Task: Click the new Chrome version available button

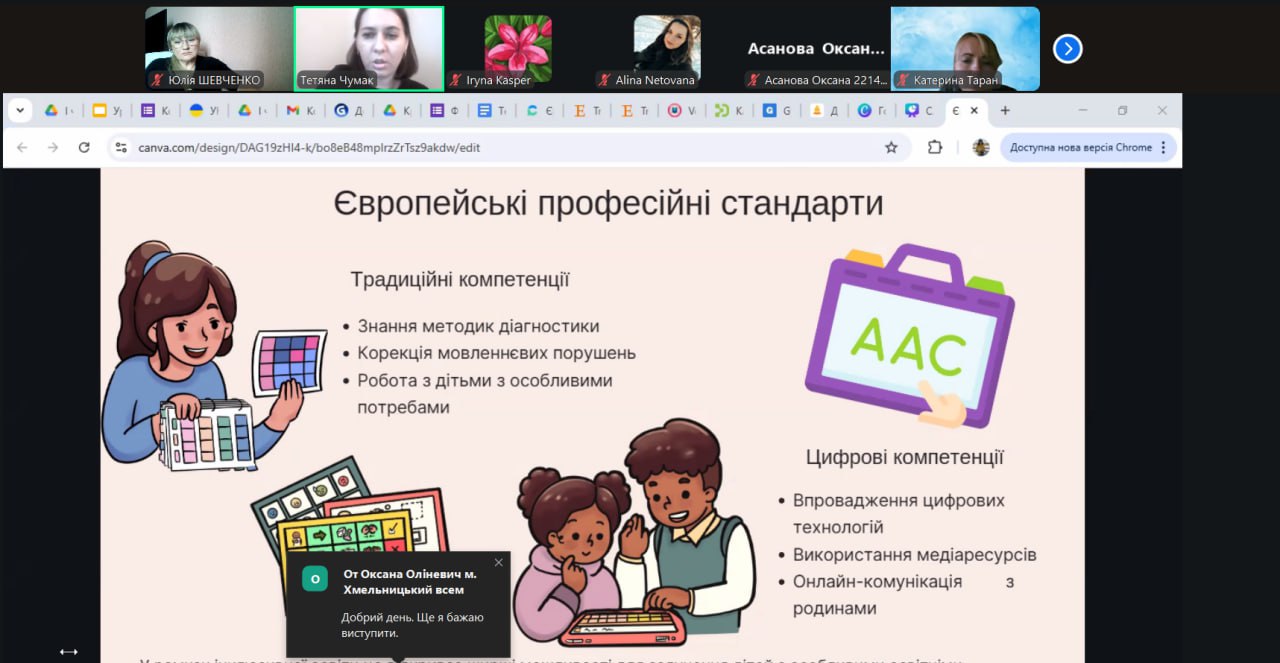Action: tap(1080, 147)
